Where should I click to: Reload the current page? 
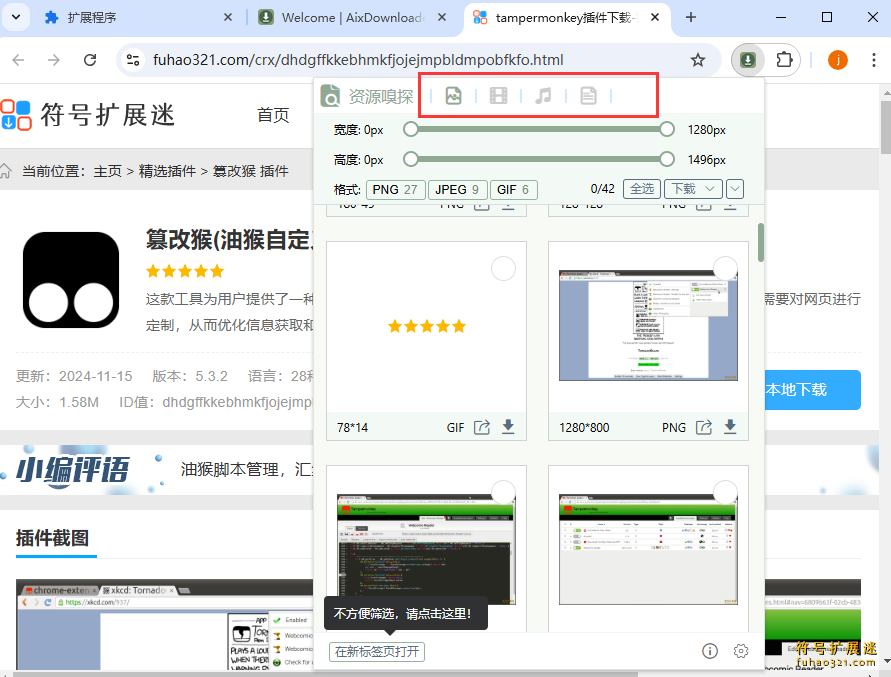pos(90,60)
